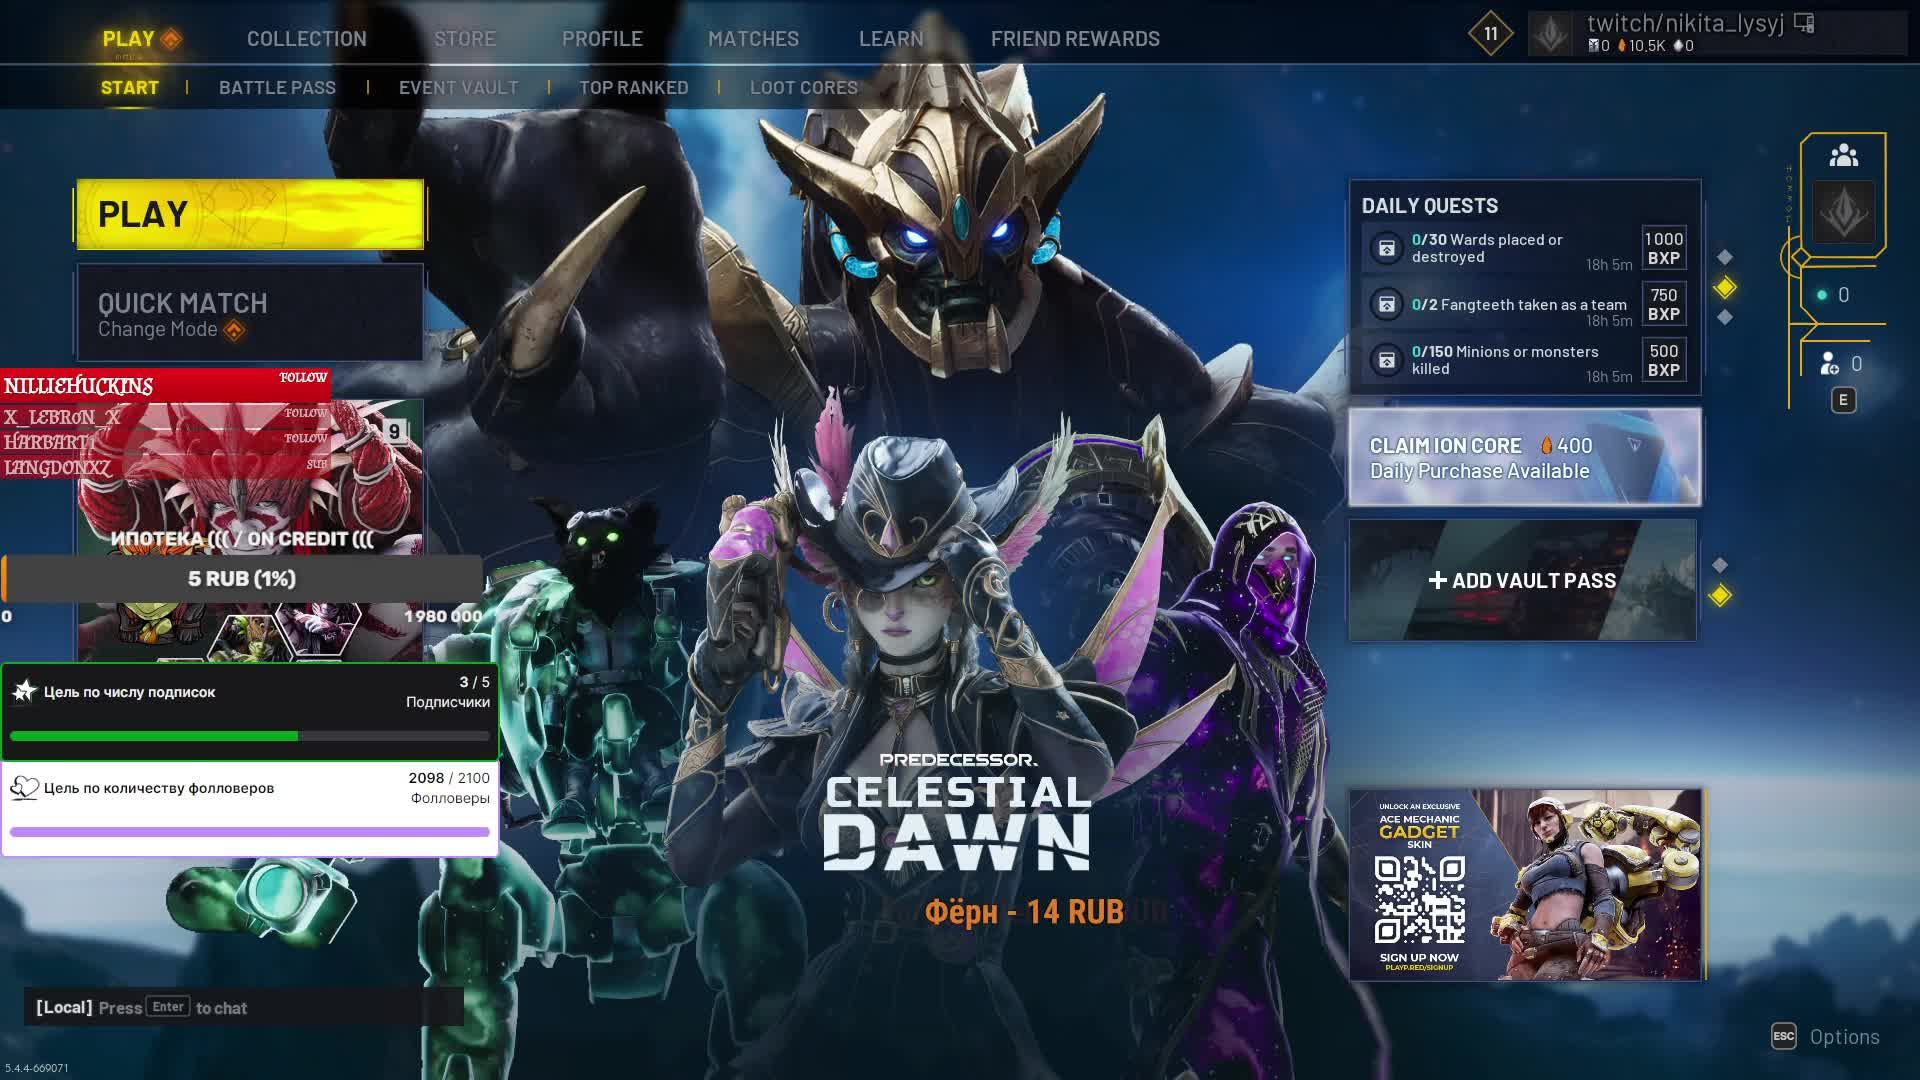The width and height of the screenshot is (1920, 1080).
Task: Select the START sub-tab
Action: pyautogui.click(x=130, y=88)
